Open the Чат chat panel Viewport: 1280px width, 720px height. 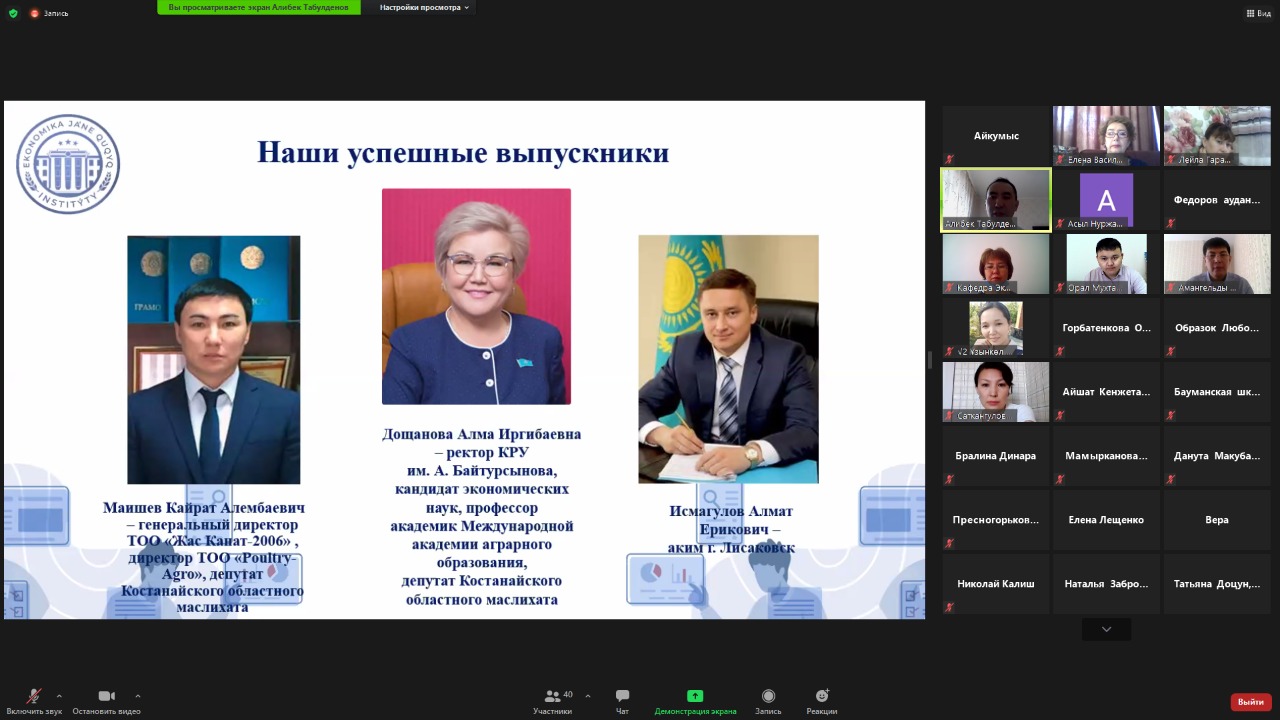pyautogui.click(x=622, y=702)
